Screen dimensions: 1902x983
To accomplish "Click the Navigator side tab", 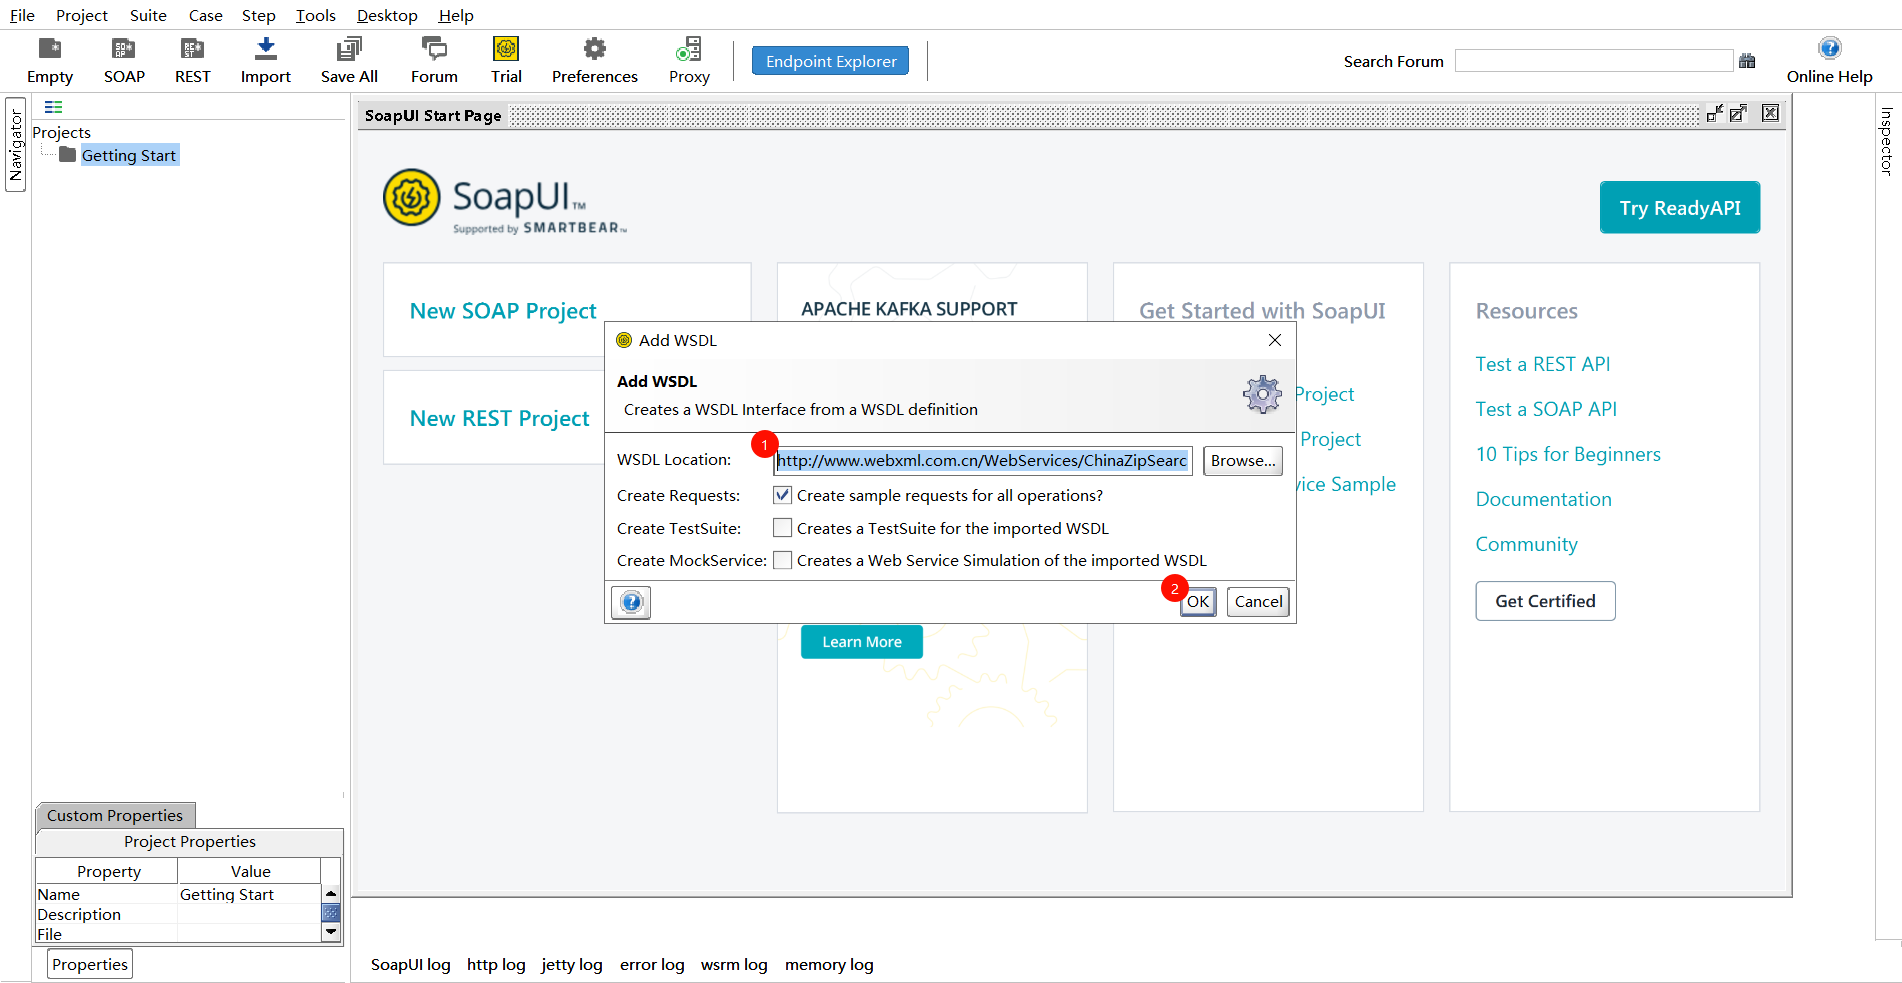I will click(x=15, y=145).
